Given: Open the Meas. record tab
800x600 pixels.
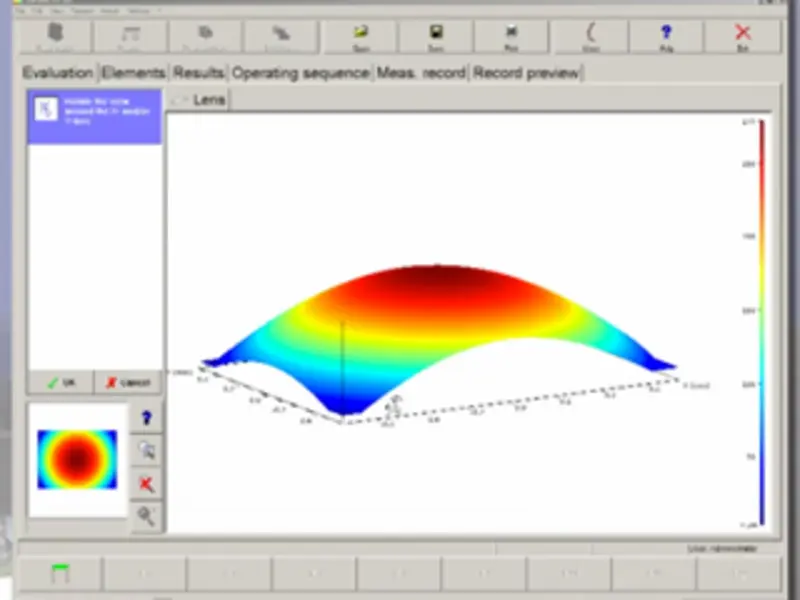Looking at the screenshot, I should [421, 73].
